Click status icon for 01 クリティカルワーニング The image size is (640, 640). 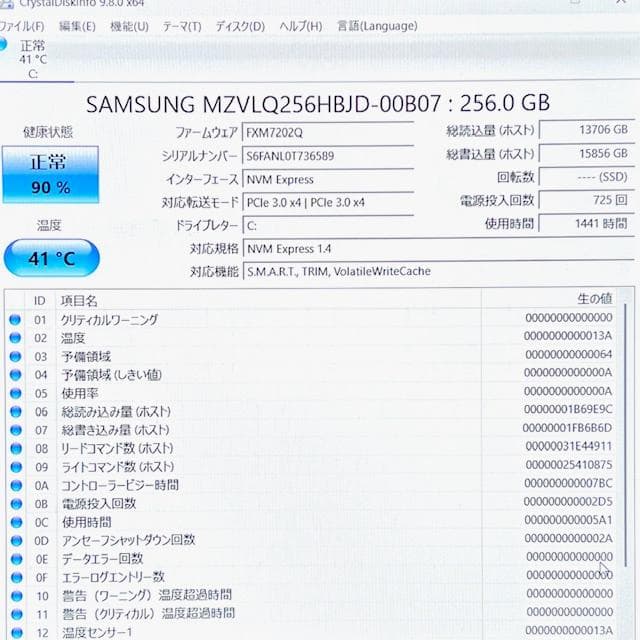click(x=15, y=320)
